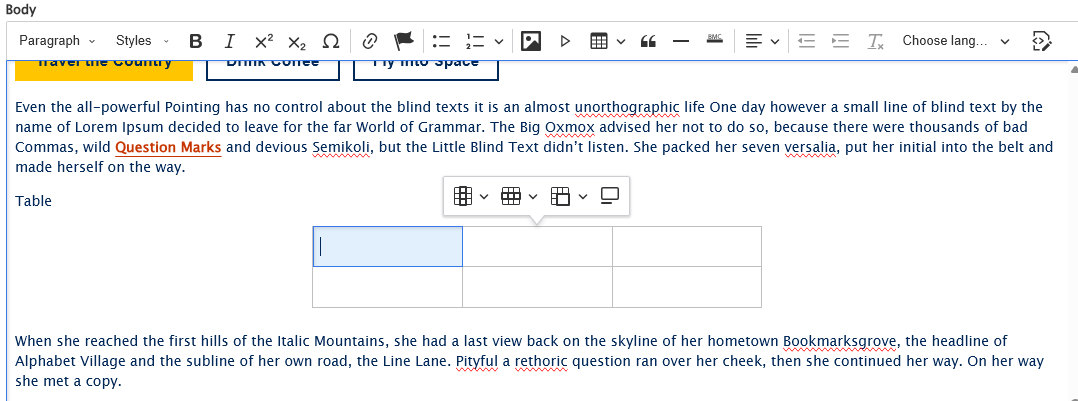Apply subscript formatting

(x=297, y=41)
